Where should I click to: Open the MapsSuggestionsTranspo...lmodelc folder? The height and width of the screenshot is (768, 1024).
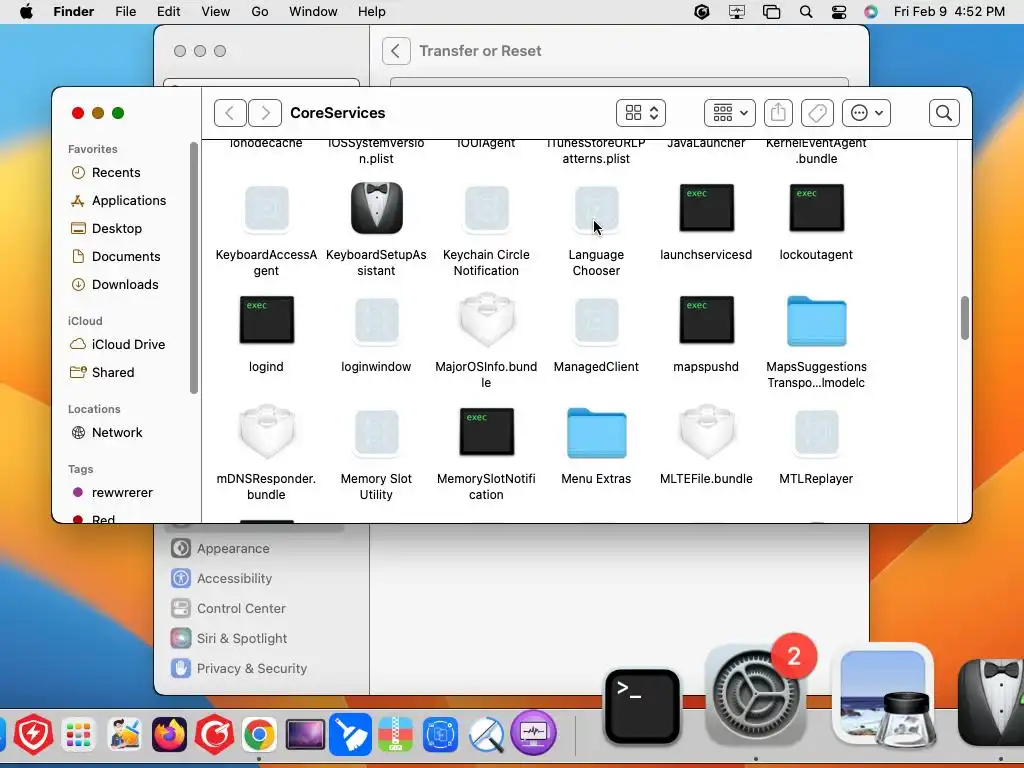[816, 321]
